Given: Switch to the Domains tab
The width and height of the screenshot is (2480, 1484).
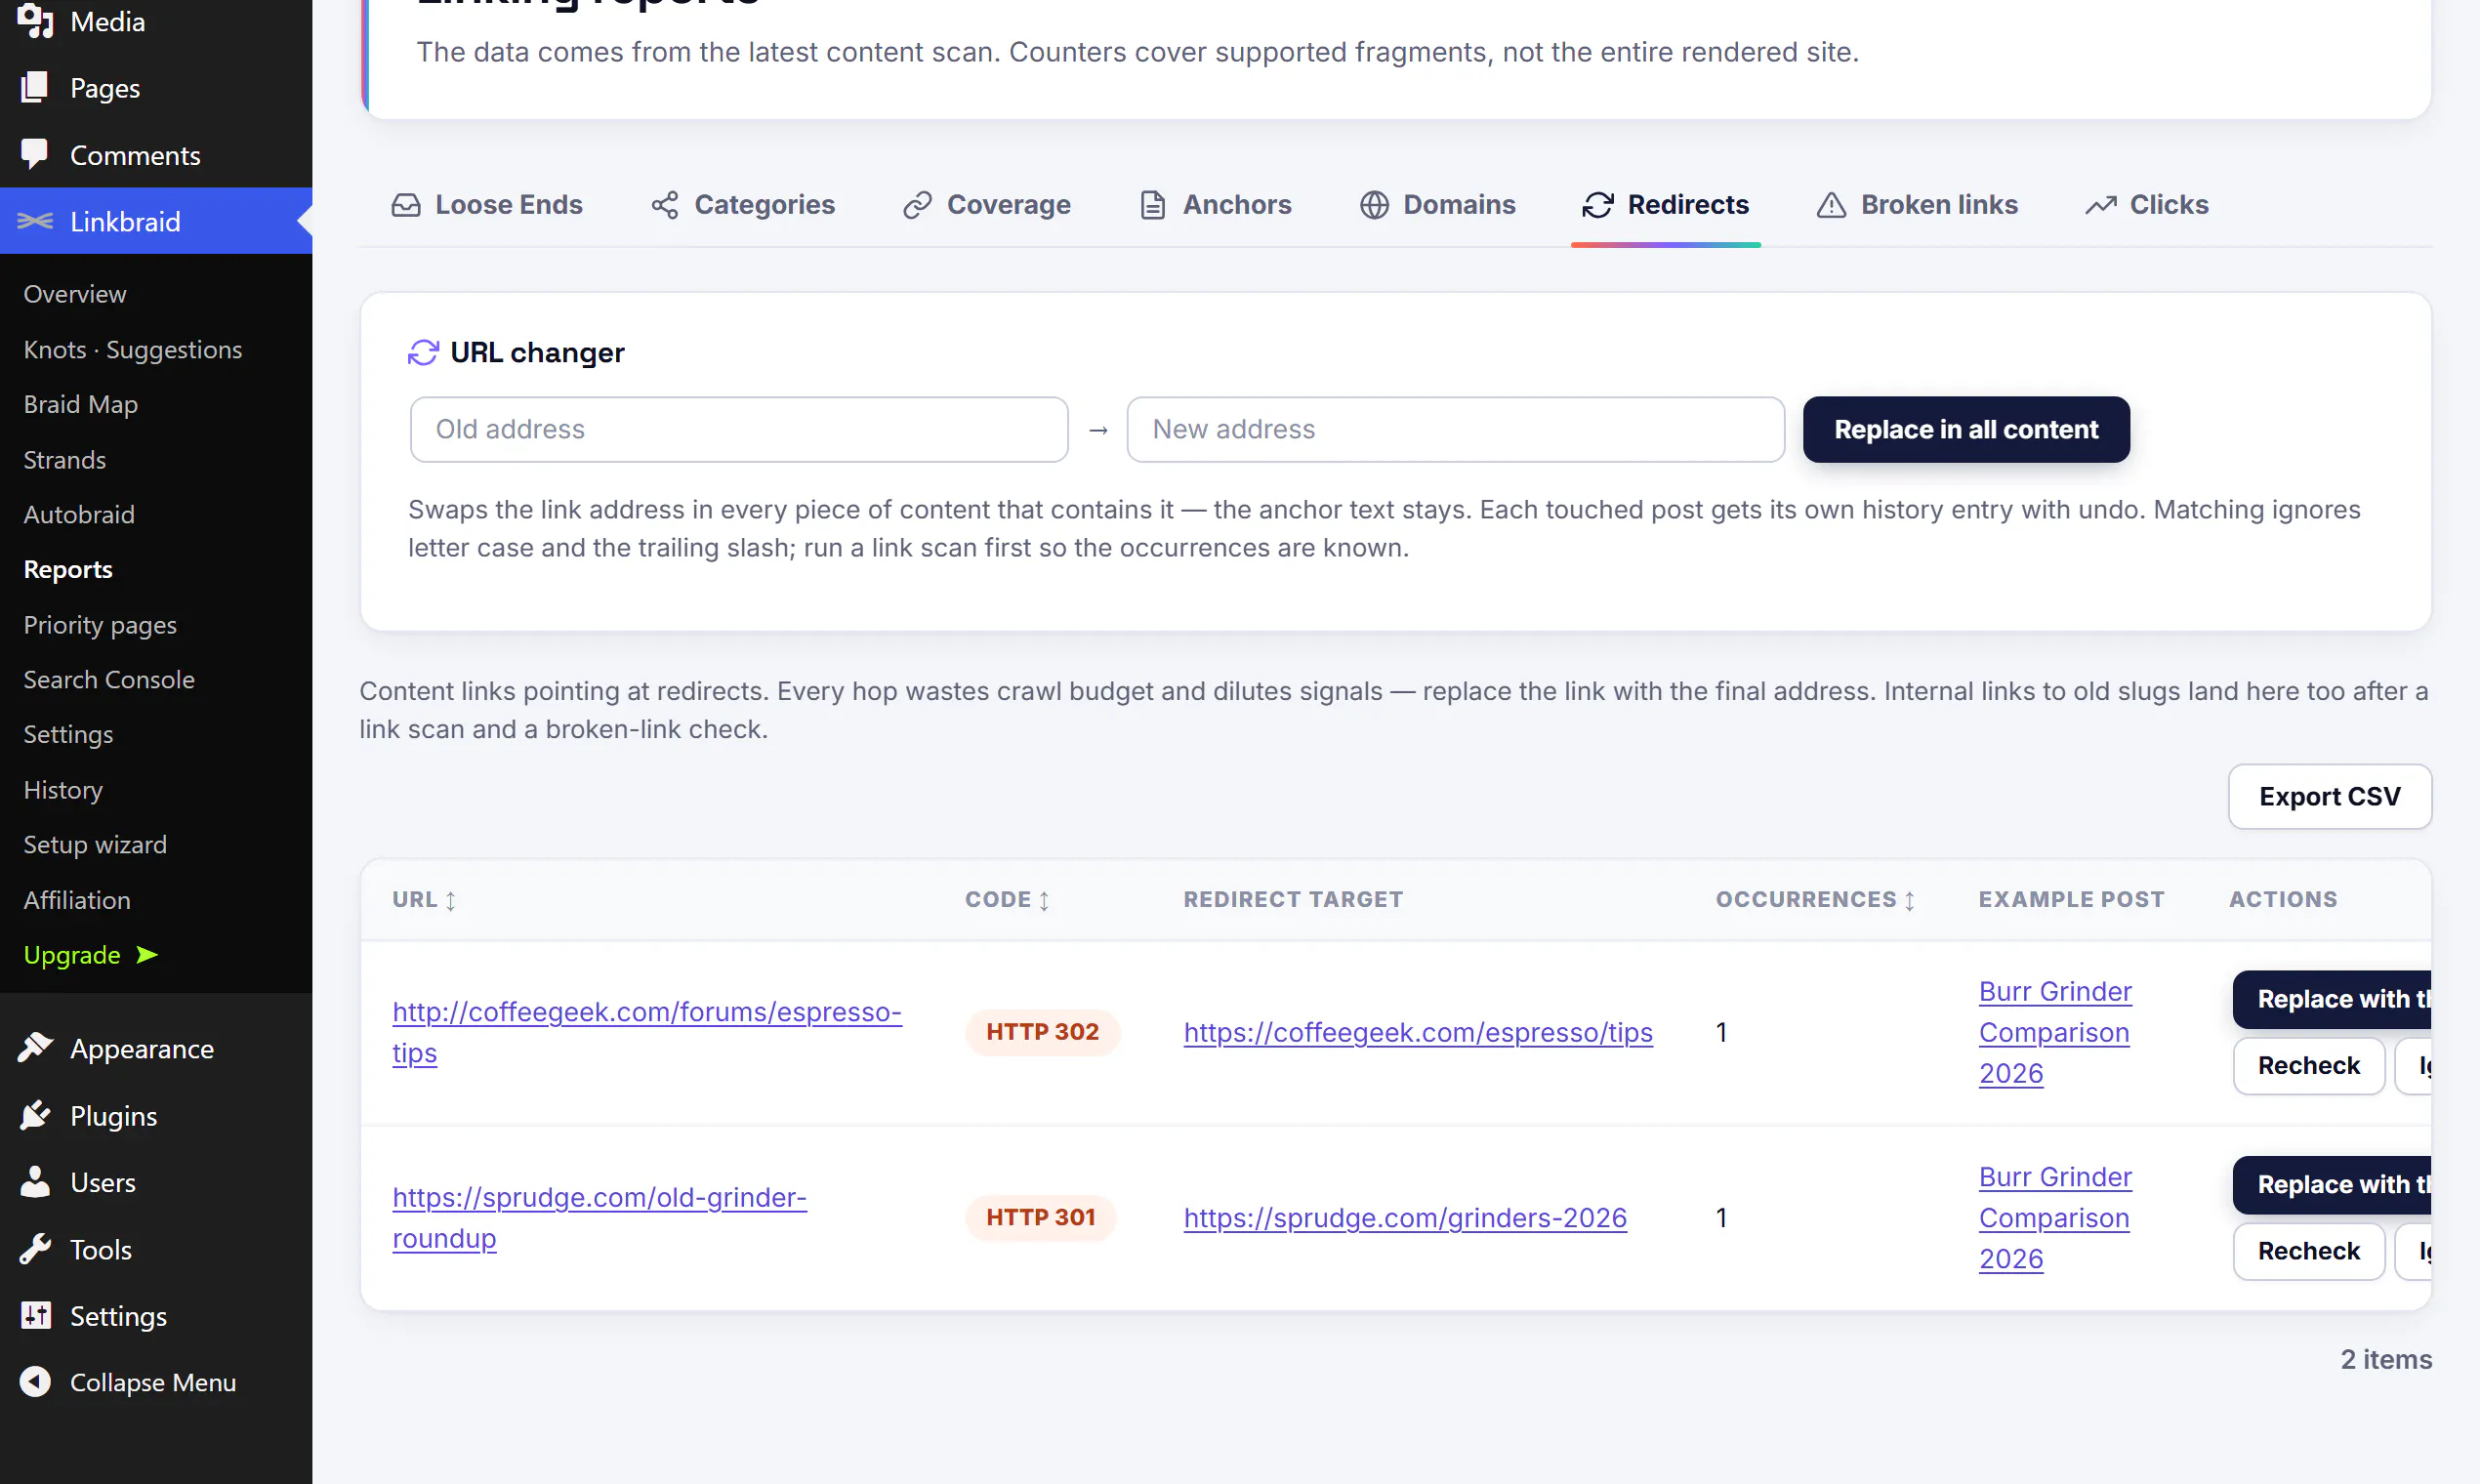Looking at the screenshot, I should tap(1437, 204).
